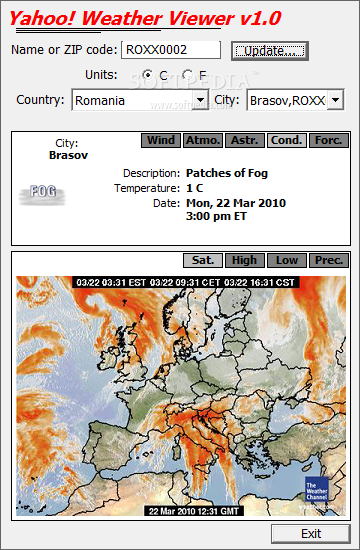This screenshot has width=360, height=550.
Task: Click the Update... button
Action: [270, 51]
